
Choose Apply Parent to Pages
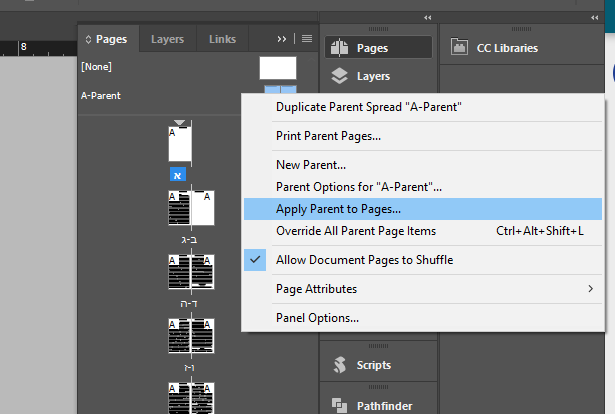click(x=338, y=209)
